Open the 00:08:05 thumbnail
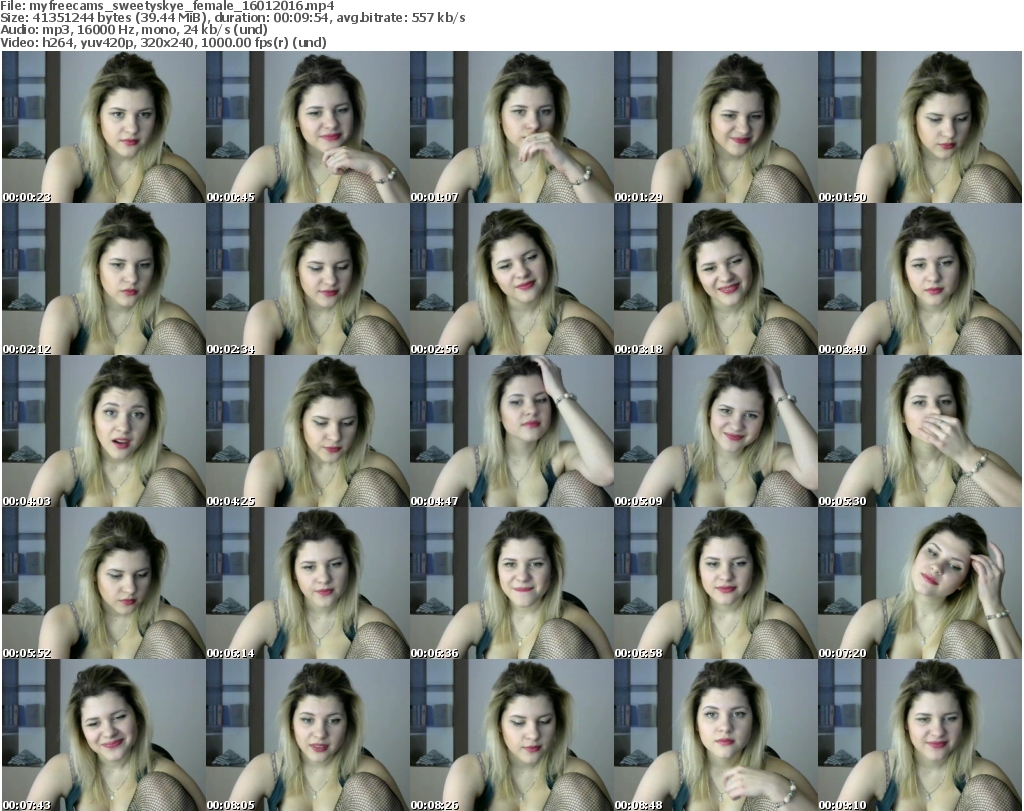Viewport: 1024px width, 811px height. tap(308, 735)
